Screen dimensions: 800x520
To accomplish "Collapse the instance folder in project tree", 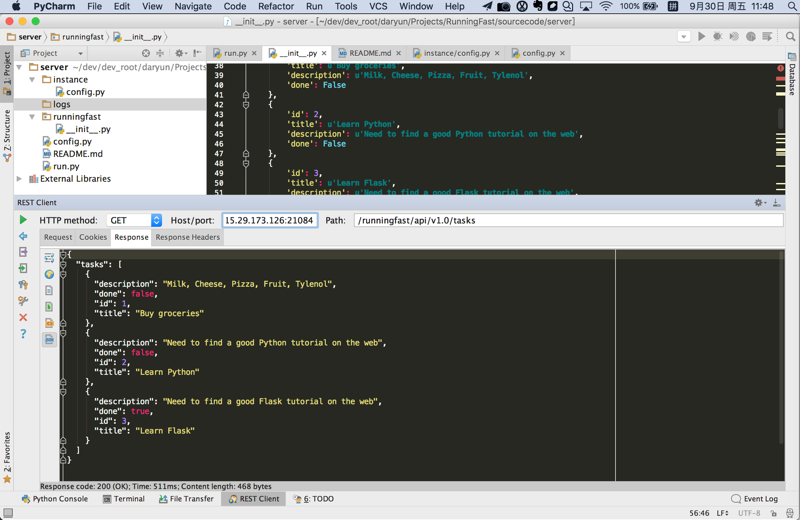I will pos(33,79).
